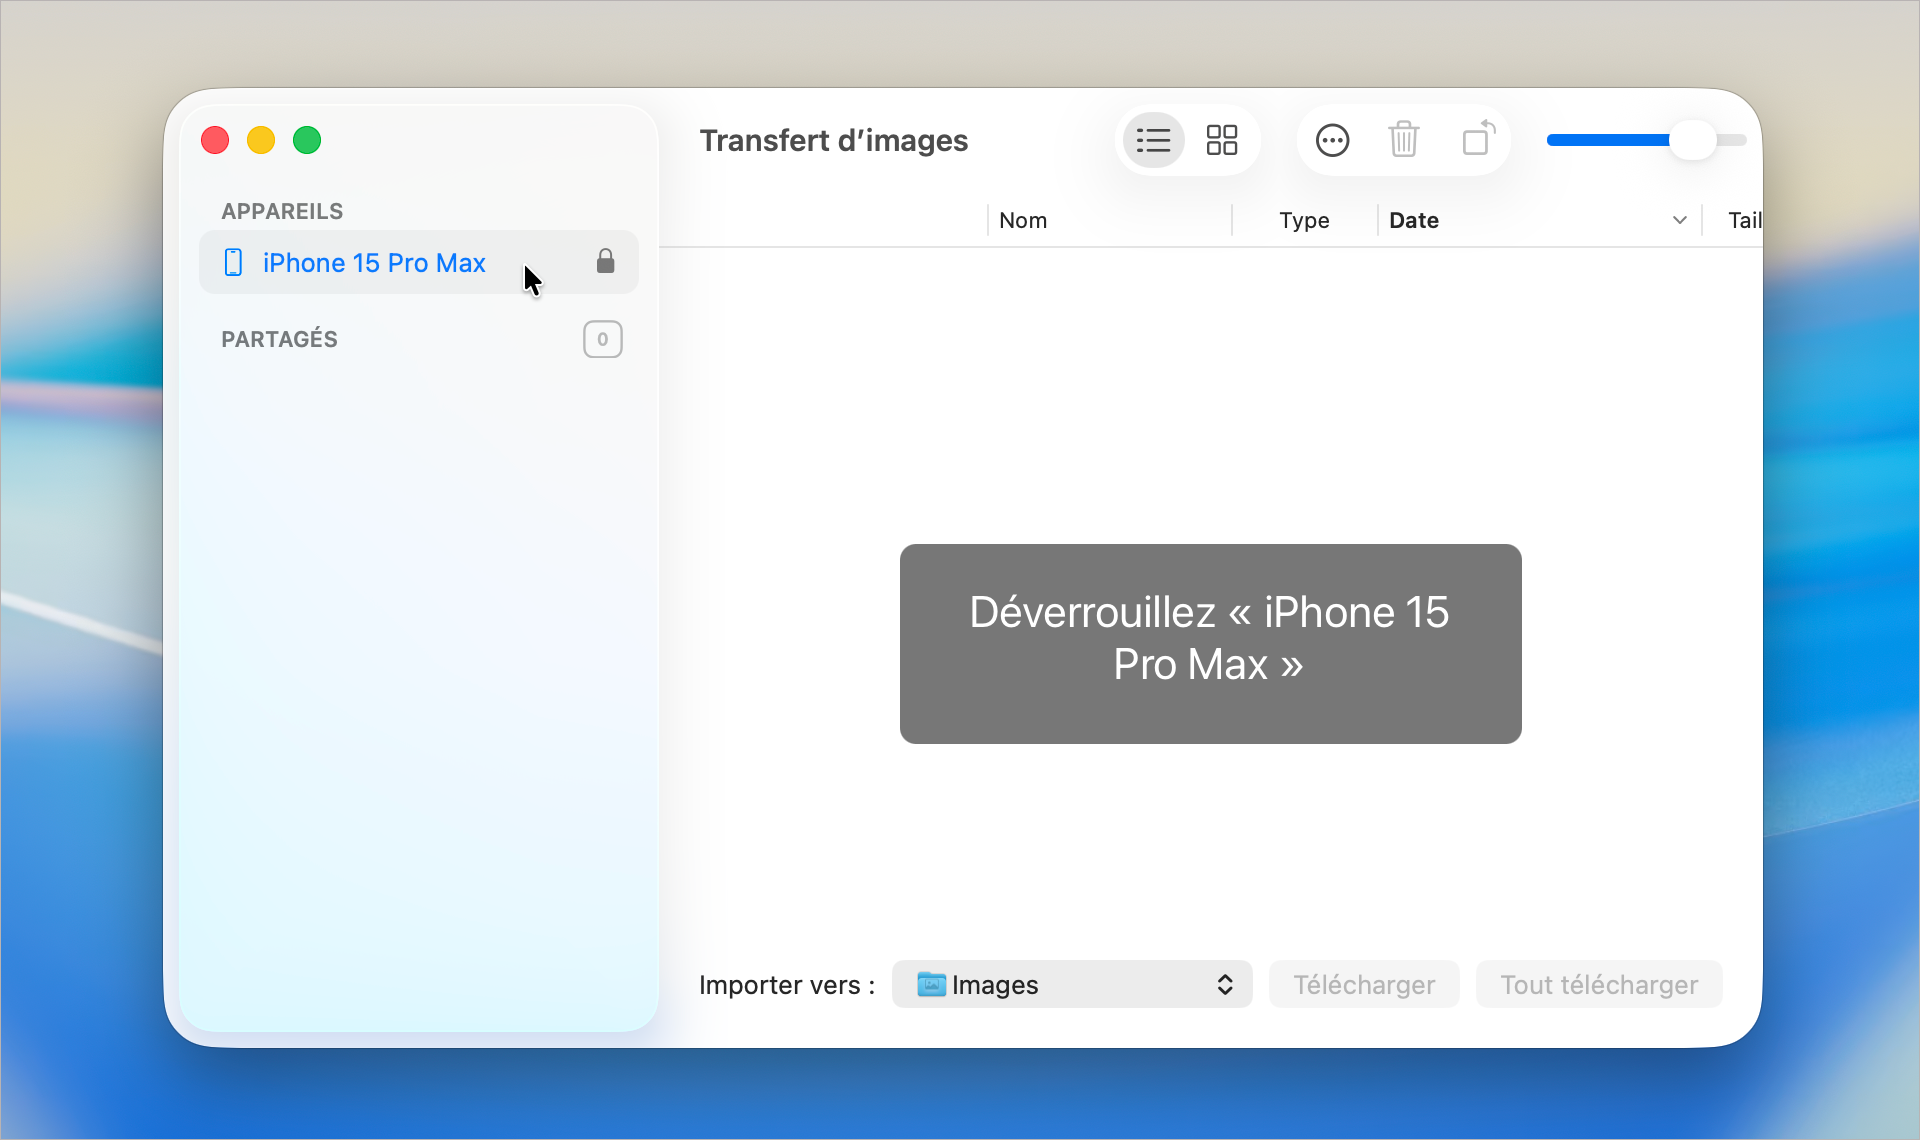The width and height of the screenshot is (1920, 1140).
Task: Select the Nom column header
Action: [1023, 220]
